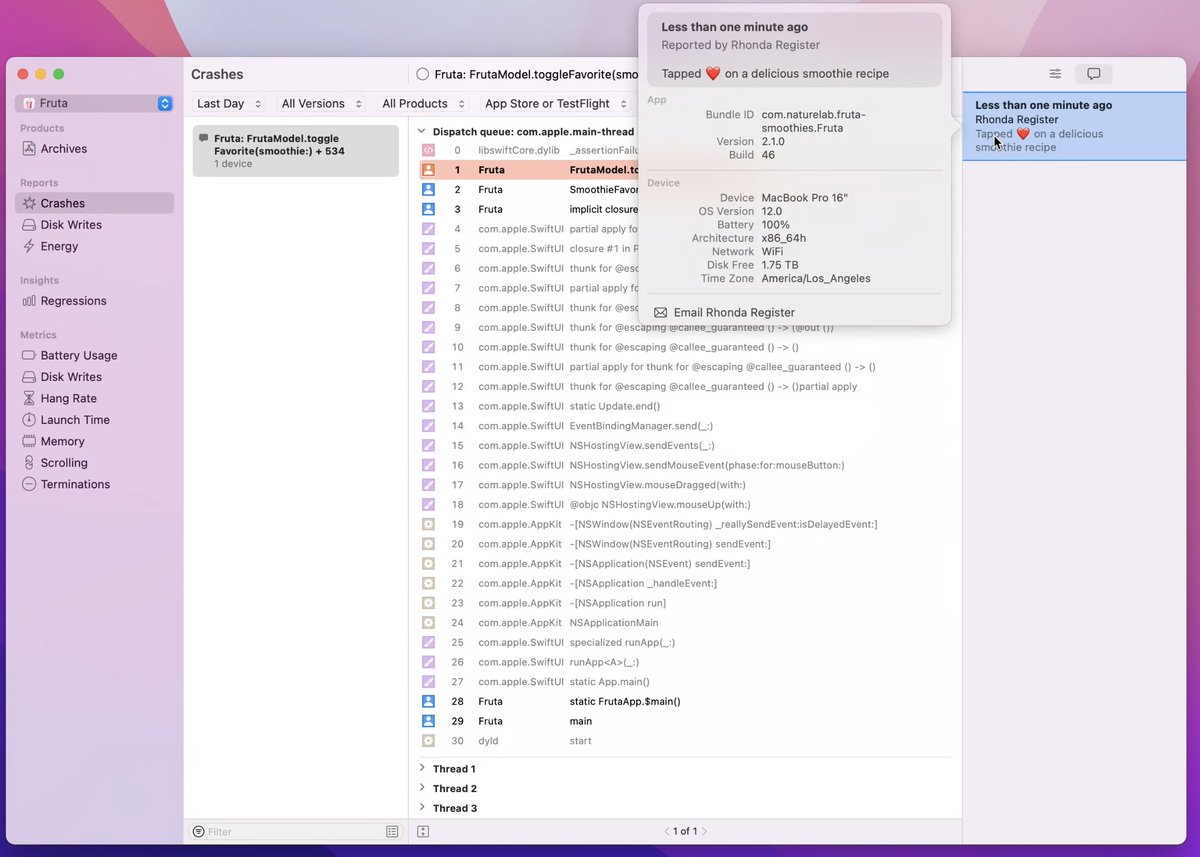Click the list options icon in filter field
The image size is (1200, 857).
tap(392, 832)
